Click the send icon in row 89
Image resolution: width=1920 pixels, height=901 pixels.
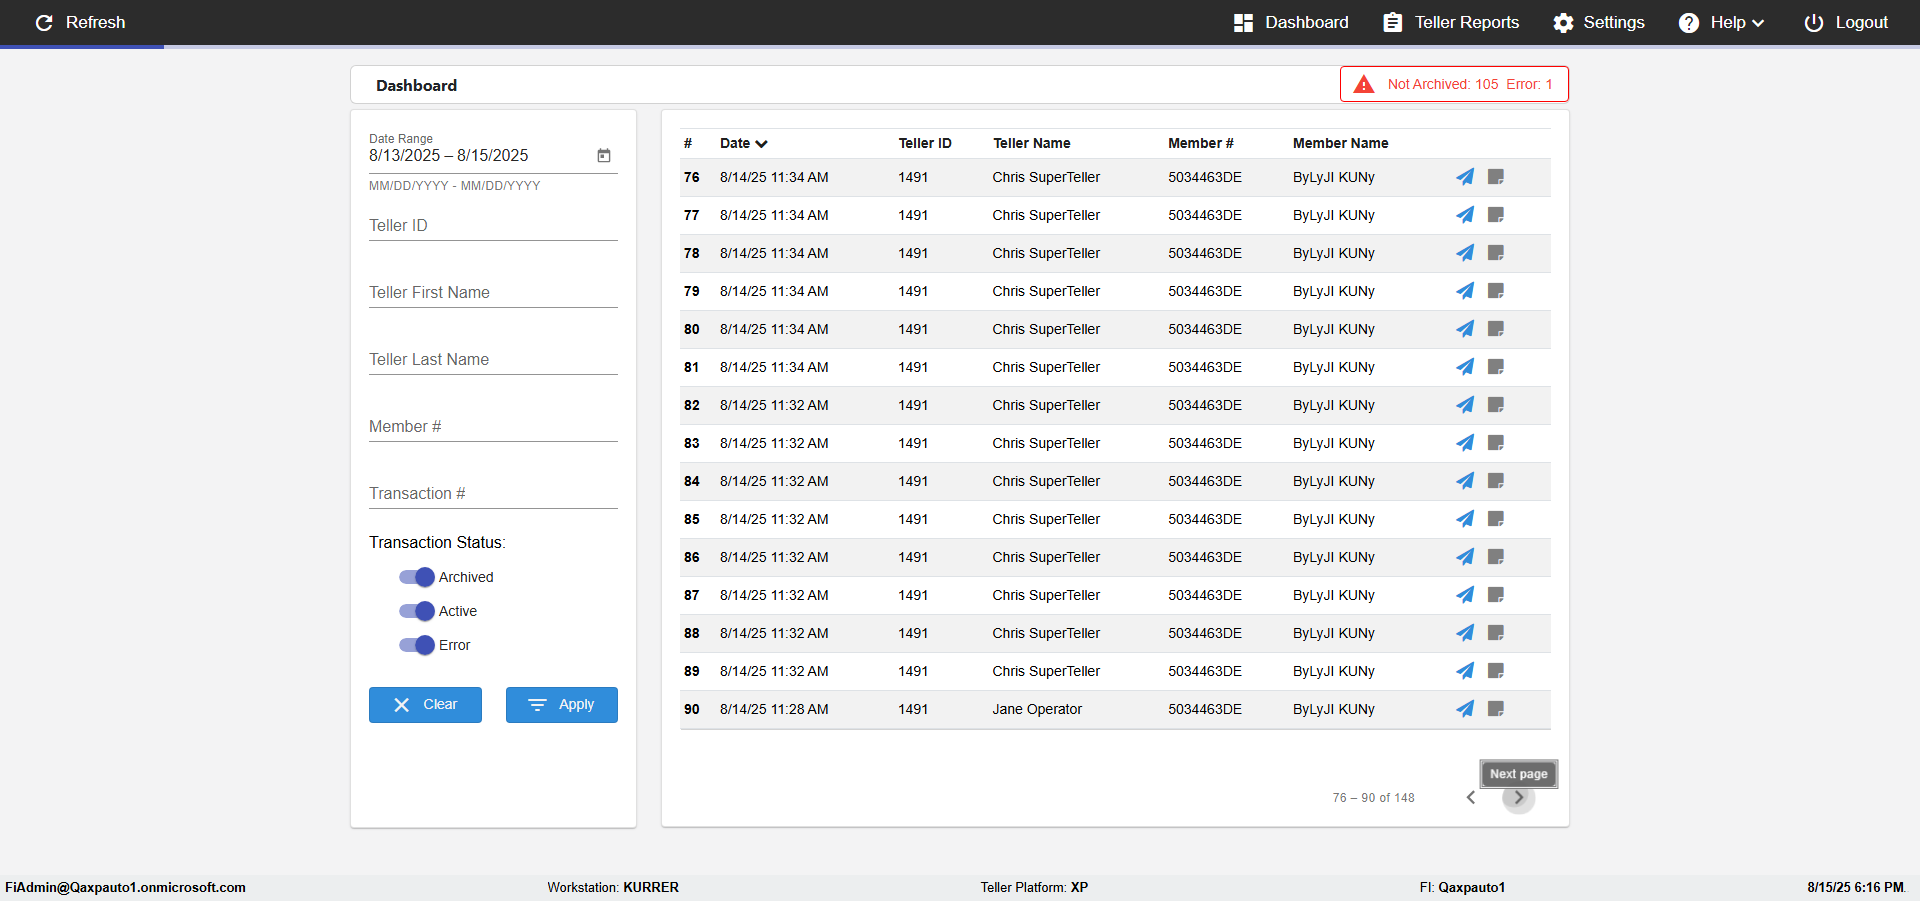coord(1465,671)
